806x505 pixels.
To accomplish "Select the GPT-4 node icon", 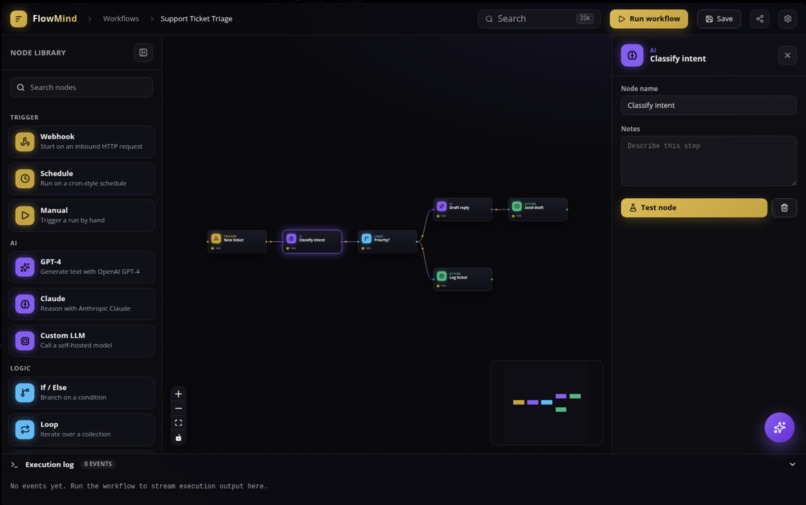I will click(25, 267).
